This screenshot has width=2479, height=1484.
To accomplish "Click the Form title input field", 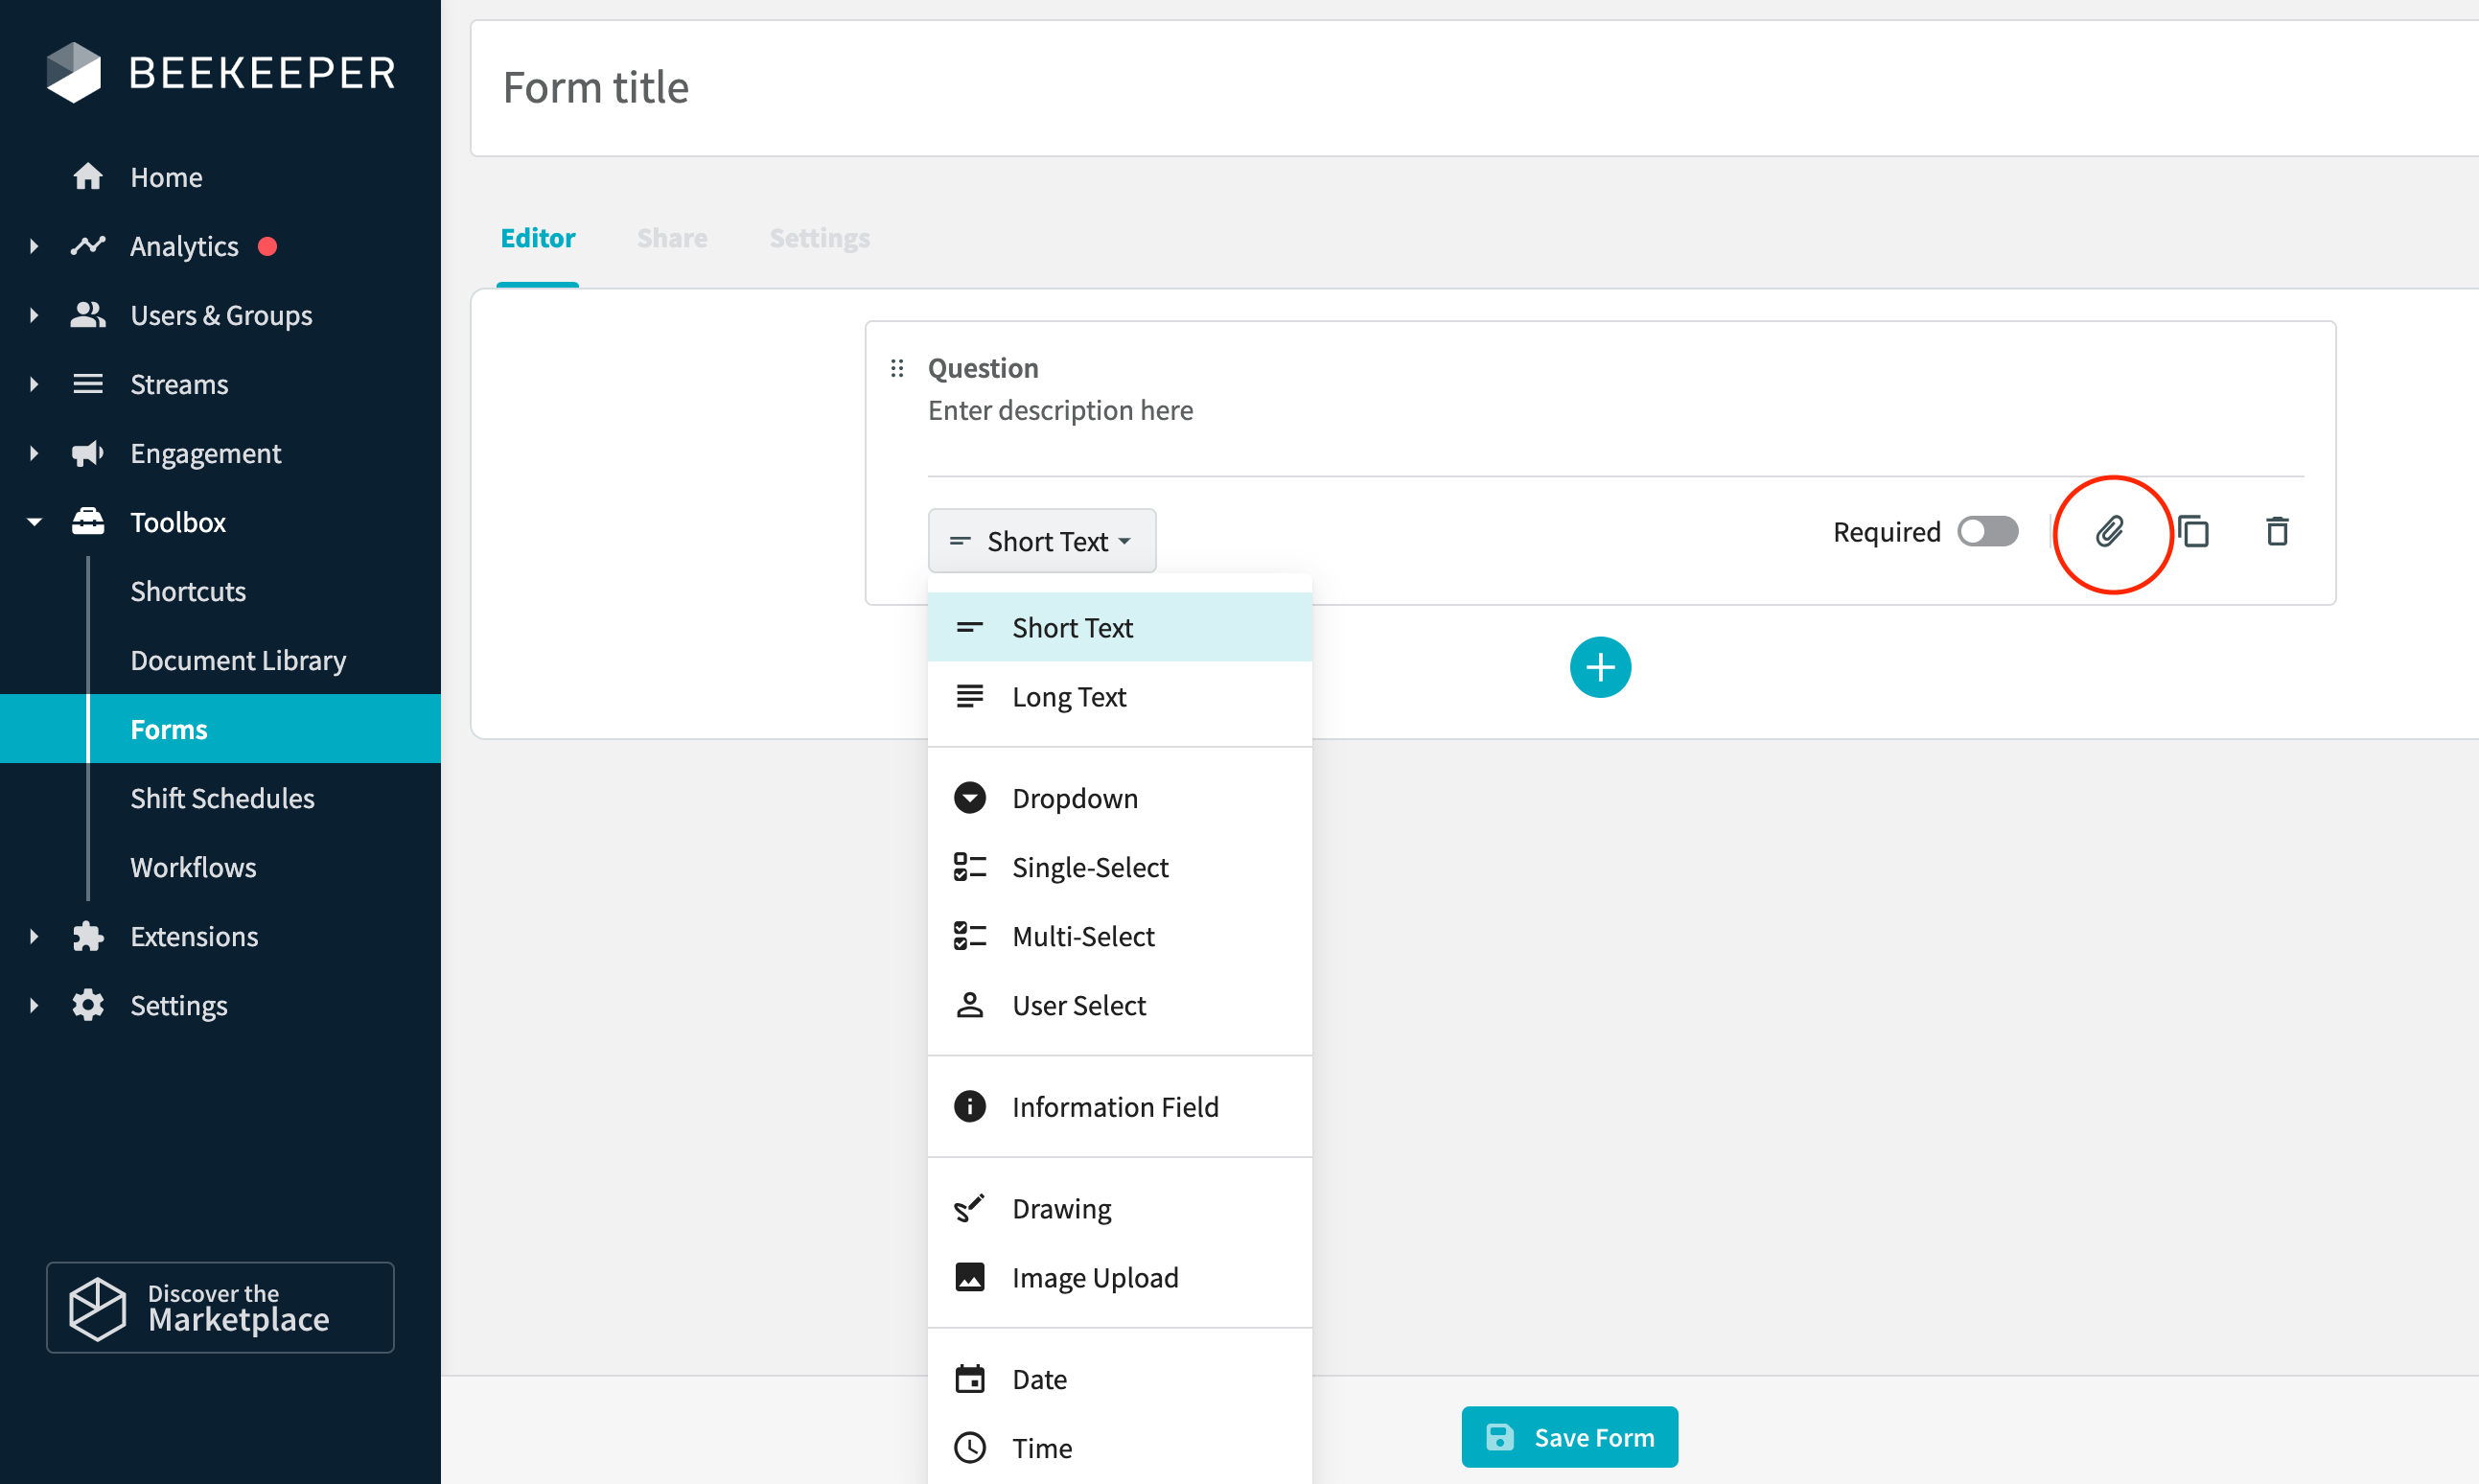I will pos(1474,88).
